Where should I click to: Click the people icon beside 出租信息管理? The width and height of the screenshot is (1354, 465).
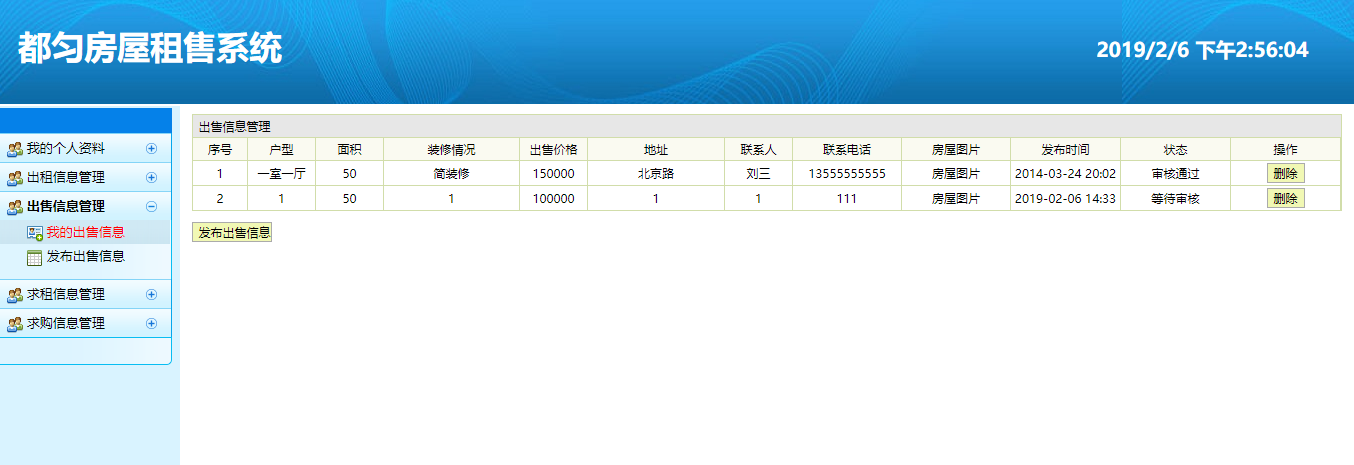[x=14, y=178]
